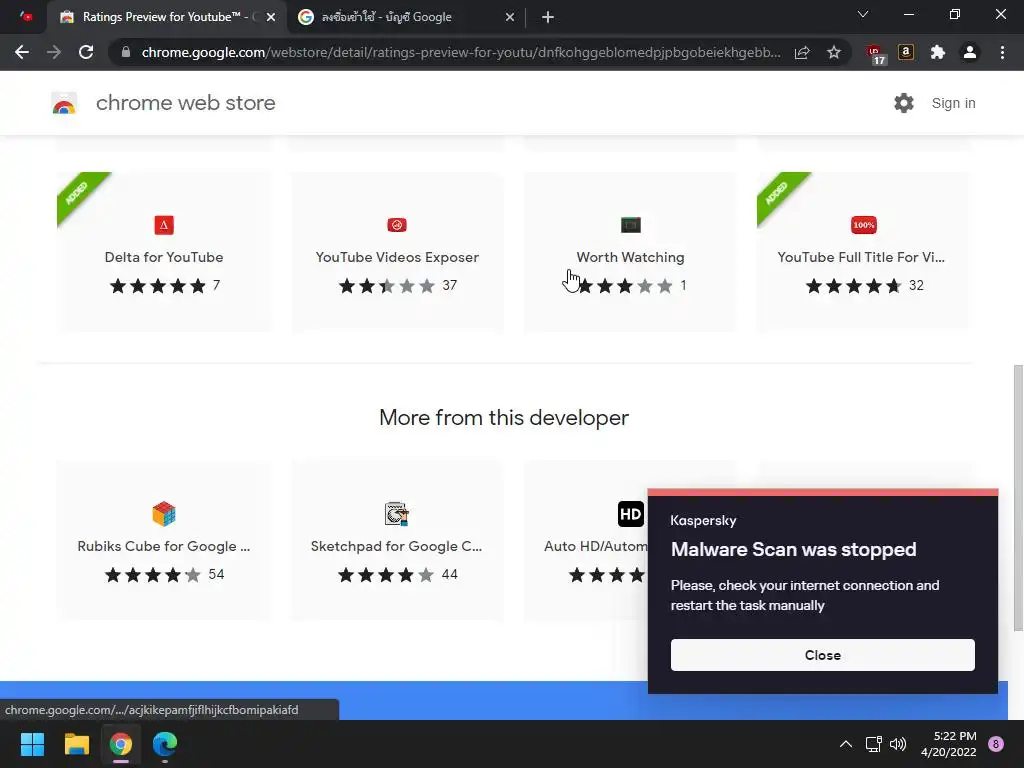The image size is (1024, 768).
Task: Click the Chrome taskbar icon
Action: [121, 744]
